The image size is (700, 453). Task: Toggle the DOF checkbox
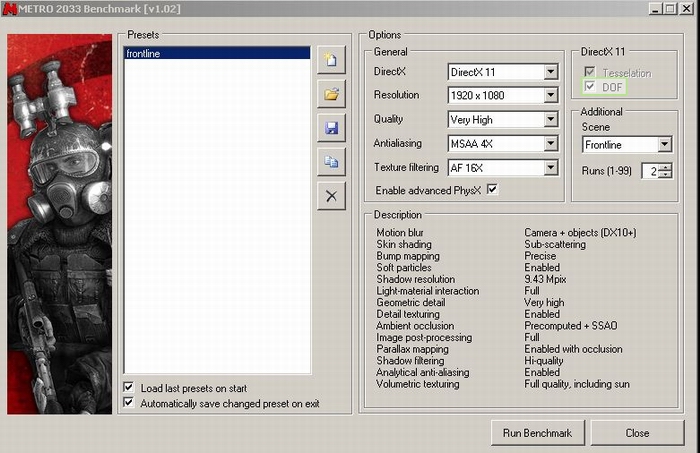589,88
